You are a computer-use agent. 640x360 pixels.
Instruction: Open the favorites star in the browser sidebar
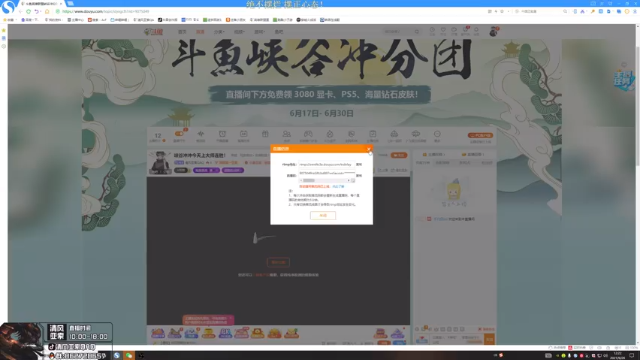coord(4,31)
